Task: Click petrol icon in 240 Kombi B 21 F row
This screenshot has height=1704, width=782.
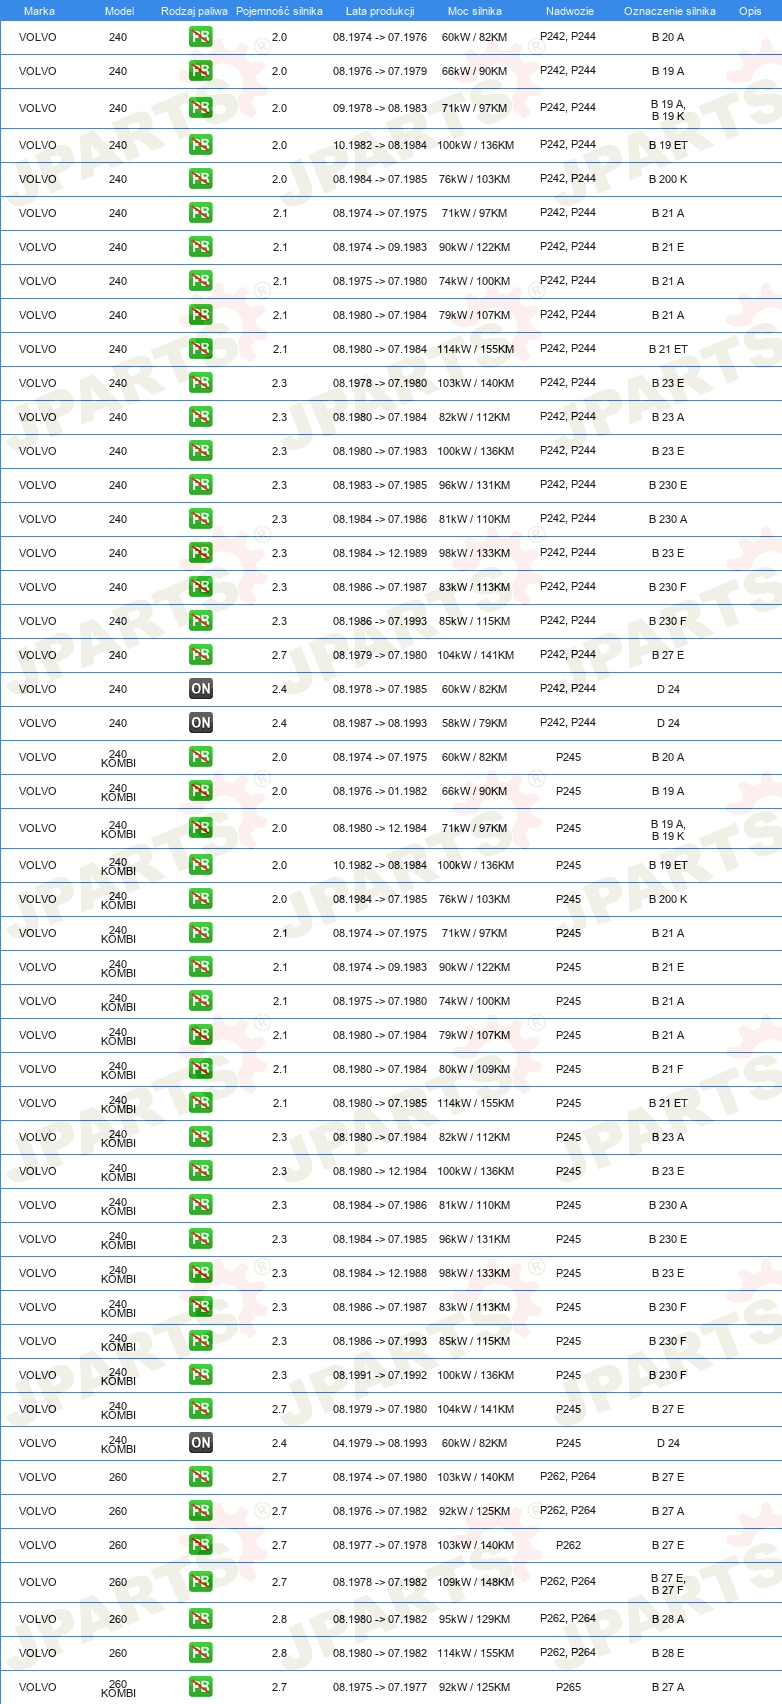Action: pos(201,1069)
